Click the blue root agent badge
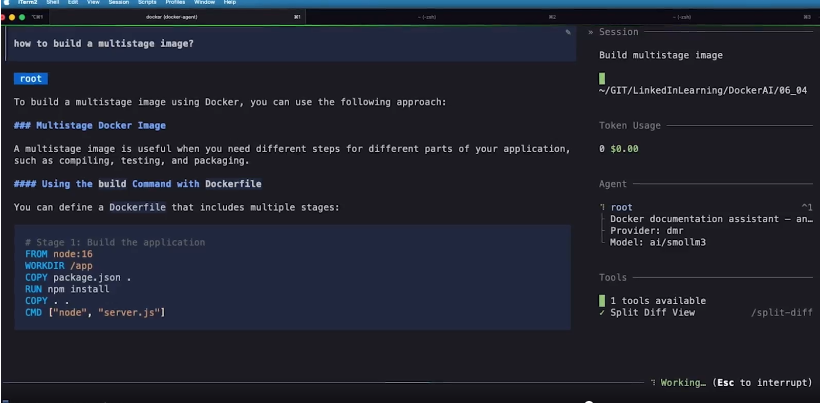Screen dimensions: 820x403 pyautogui.click(x=31, y=79)
